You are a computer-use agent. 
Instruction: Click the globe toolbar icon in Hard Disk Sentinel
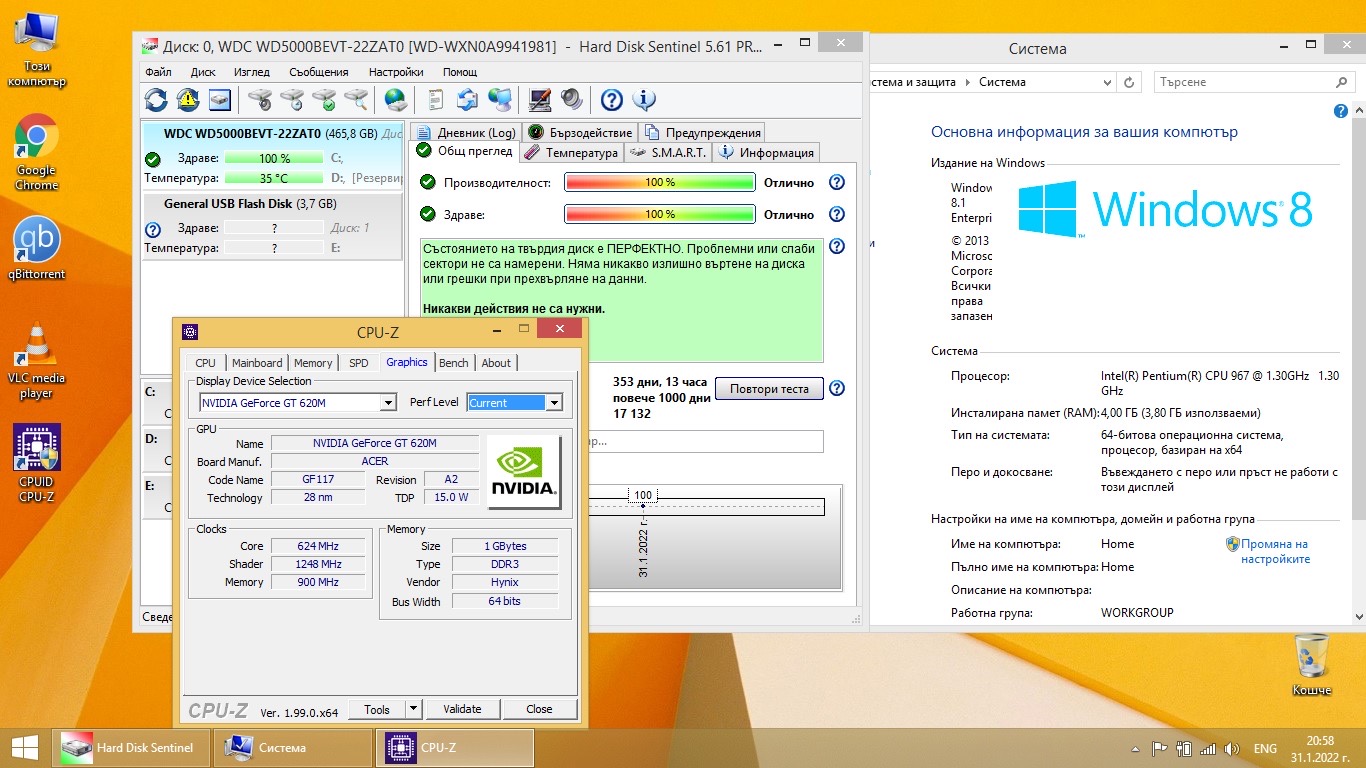tap(396, 99)
